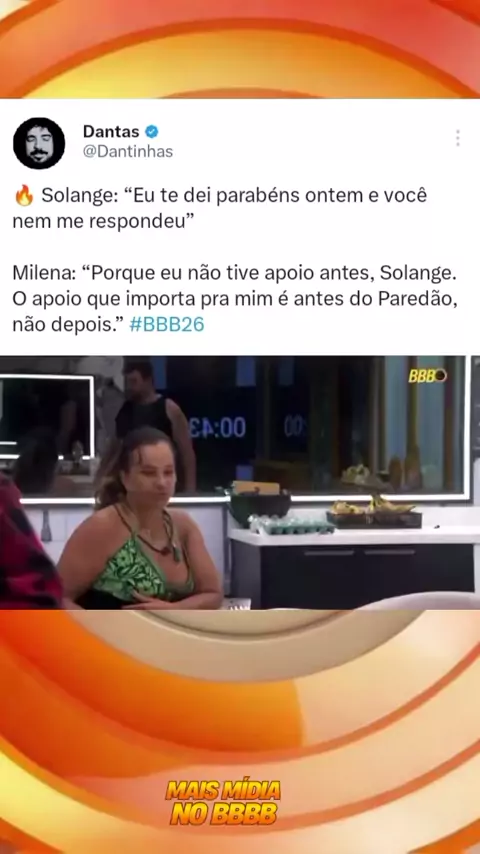Open the three-dot more options menu

(x=457, y=138)
